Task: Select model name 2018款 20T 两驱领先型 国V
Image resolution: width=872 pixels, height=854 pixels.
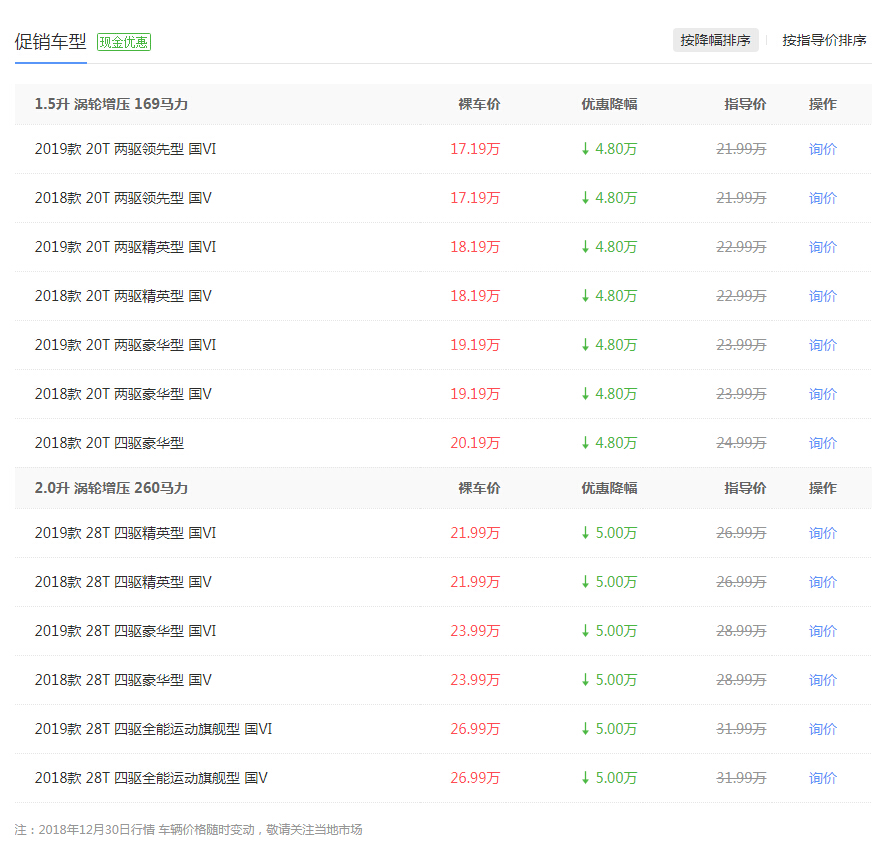Action: coord(123,198)
